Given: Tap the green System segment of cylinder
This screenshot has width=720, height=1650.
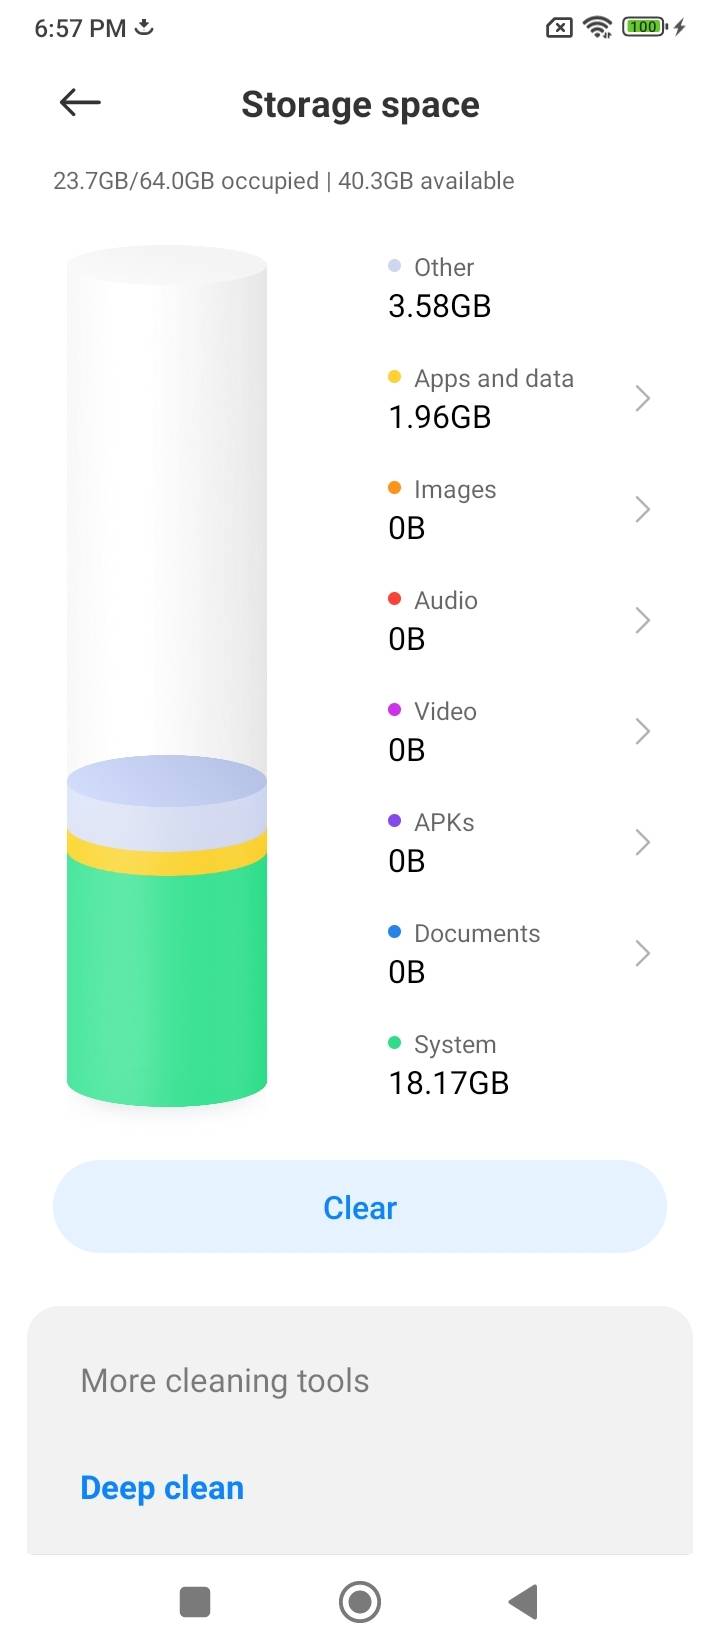Looking at the screenshot, I should tap(167, 980).
